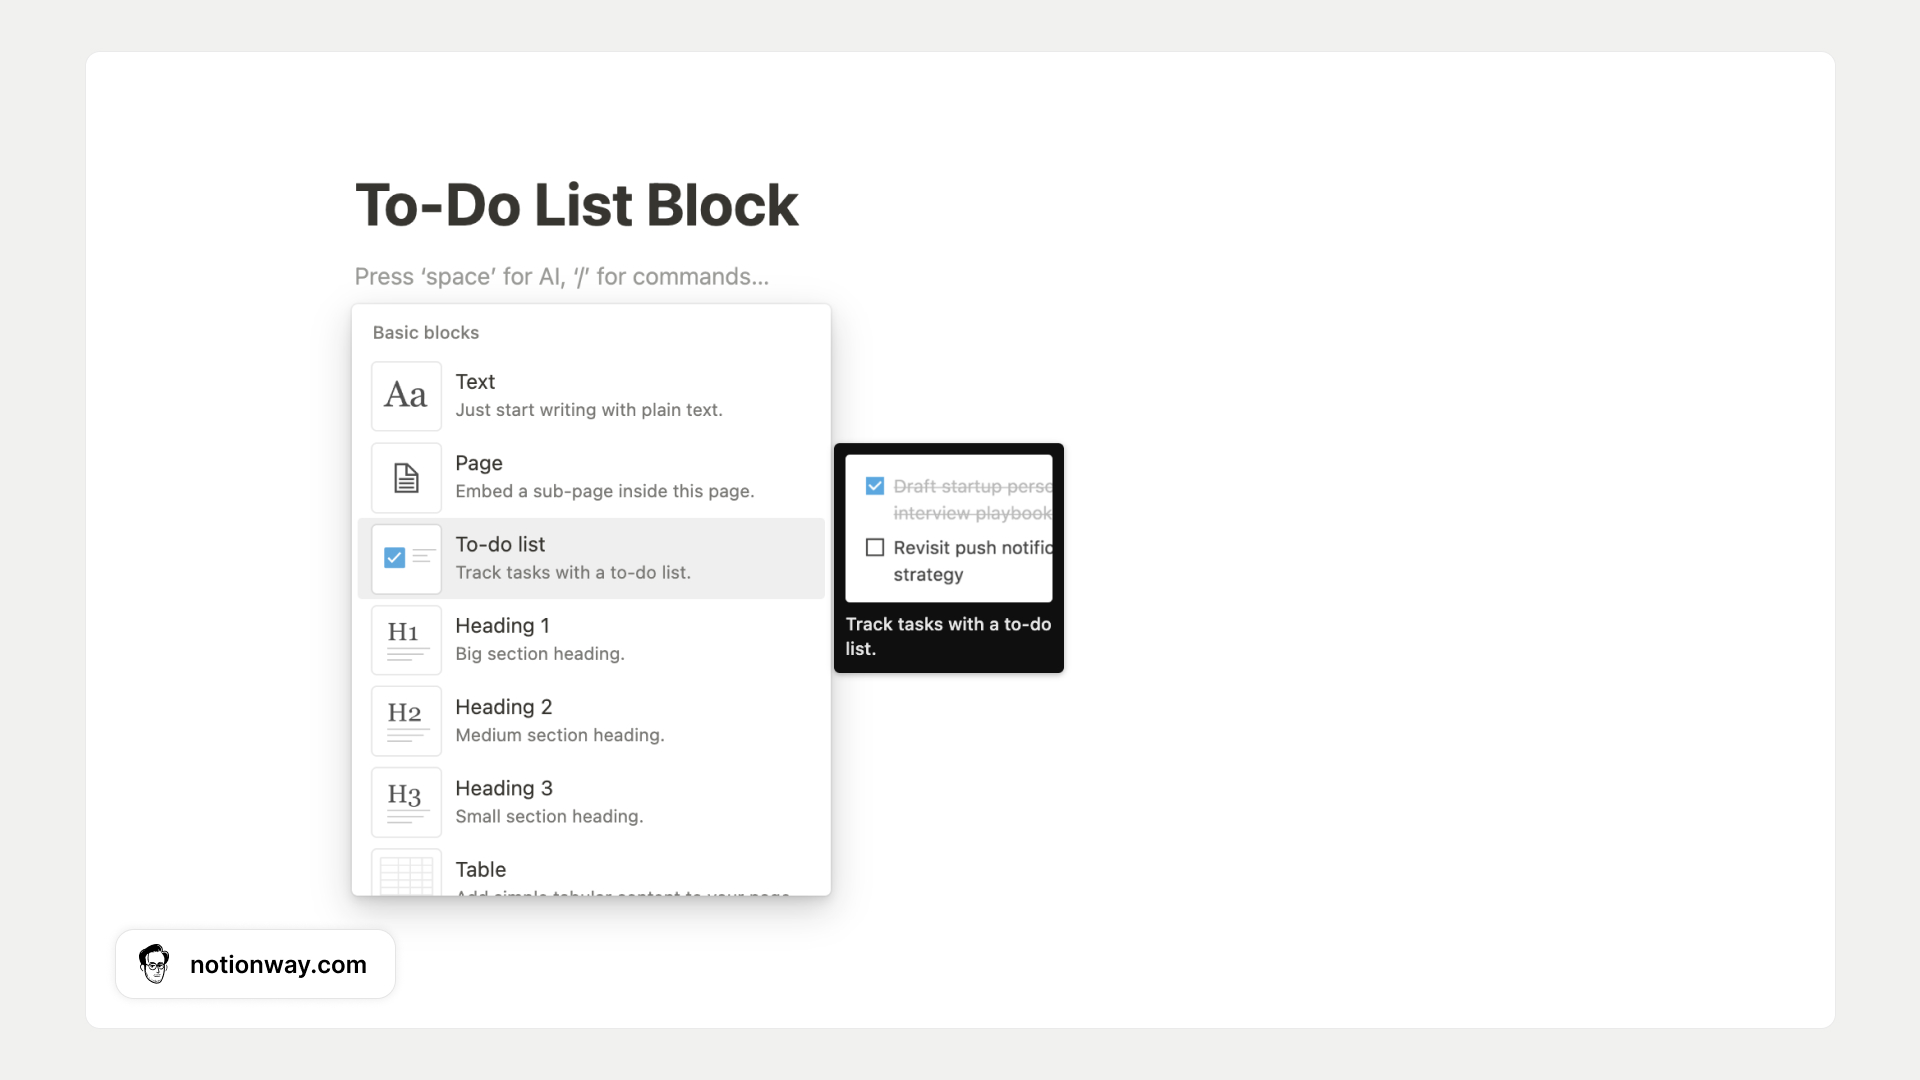Screen dimensions: 1920x1080
Task: Select the H2 Heading 2 icon
Action: [x=405, y=721]
